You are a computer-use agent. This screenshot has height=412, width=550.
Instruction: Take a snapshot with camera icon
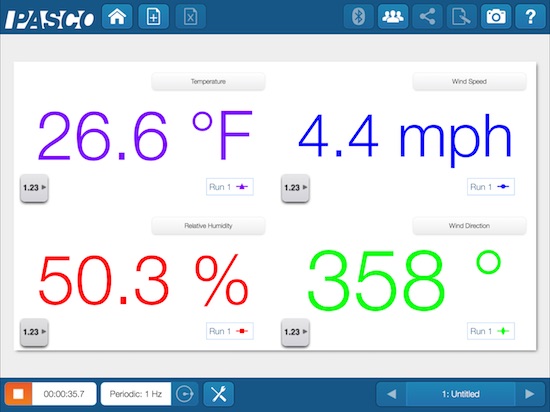point(496,16)
